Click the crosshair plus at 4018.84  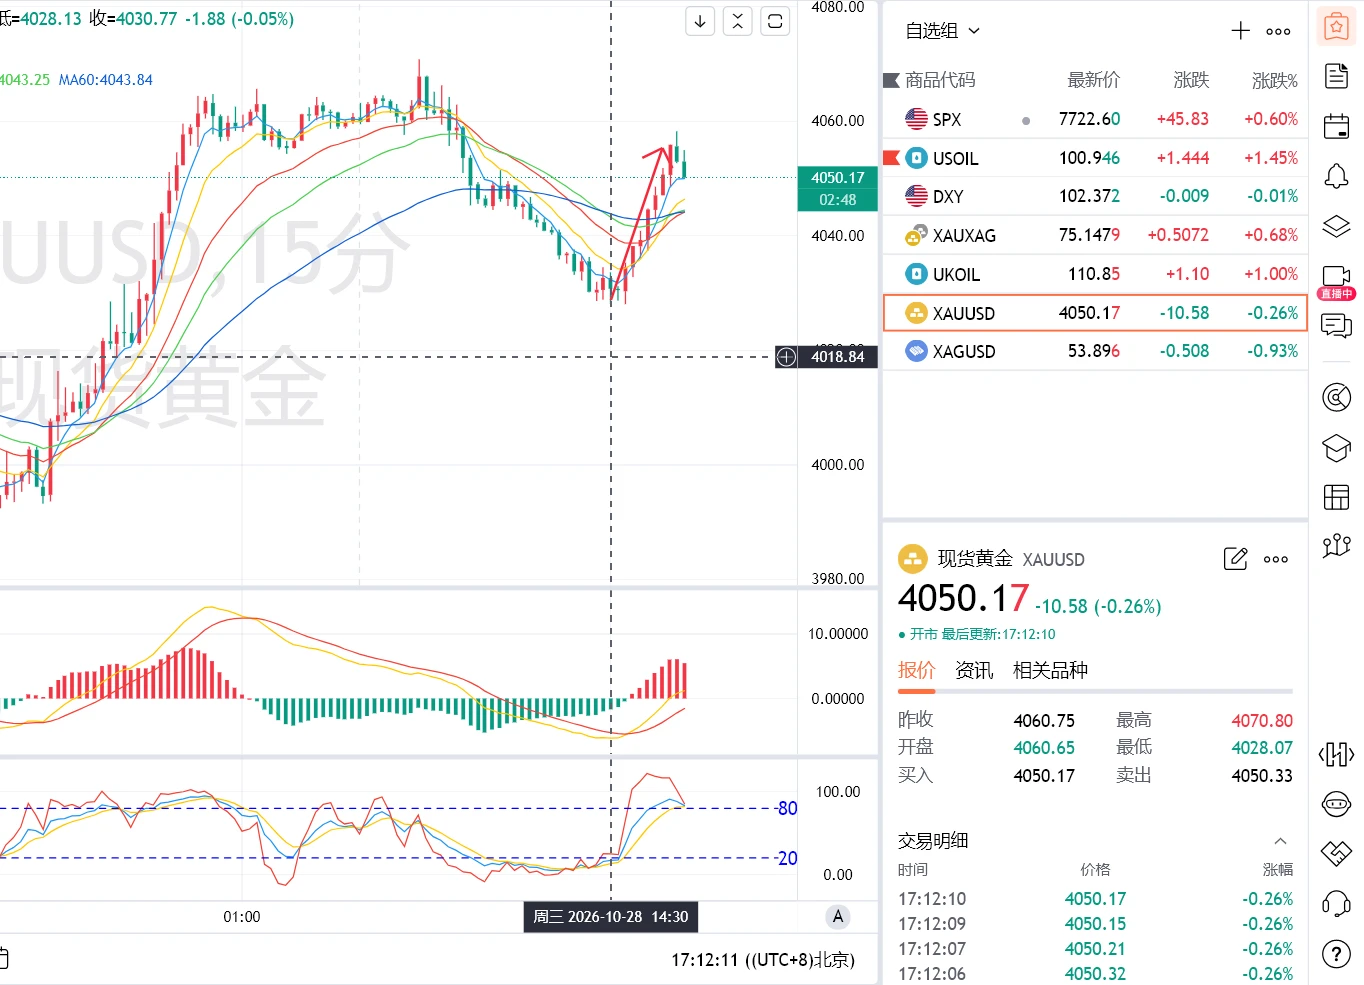click(x=786, y=357)
